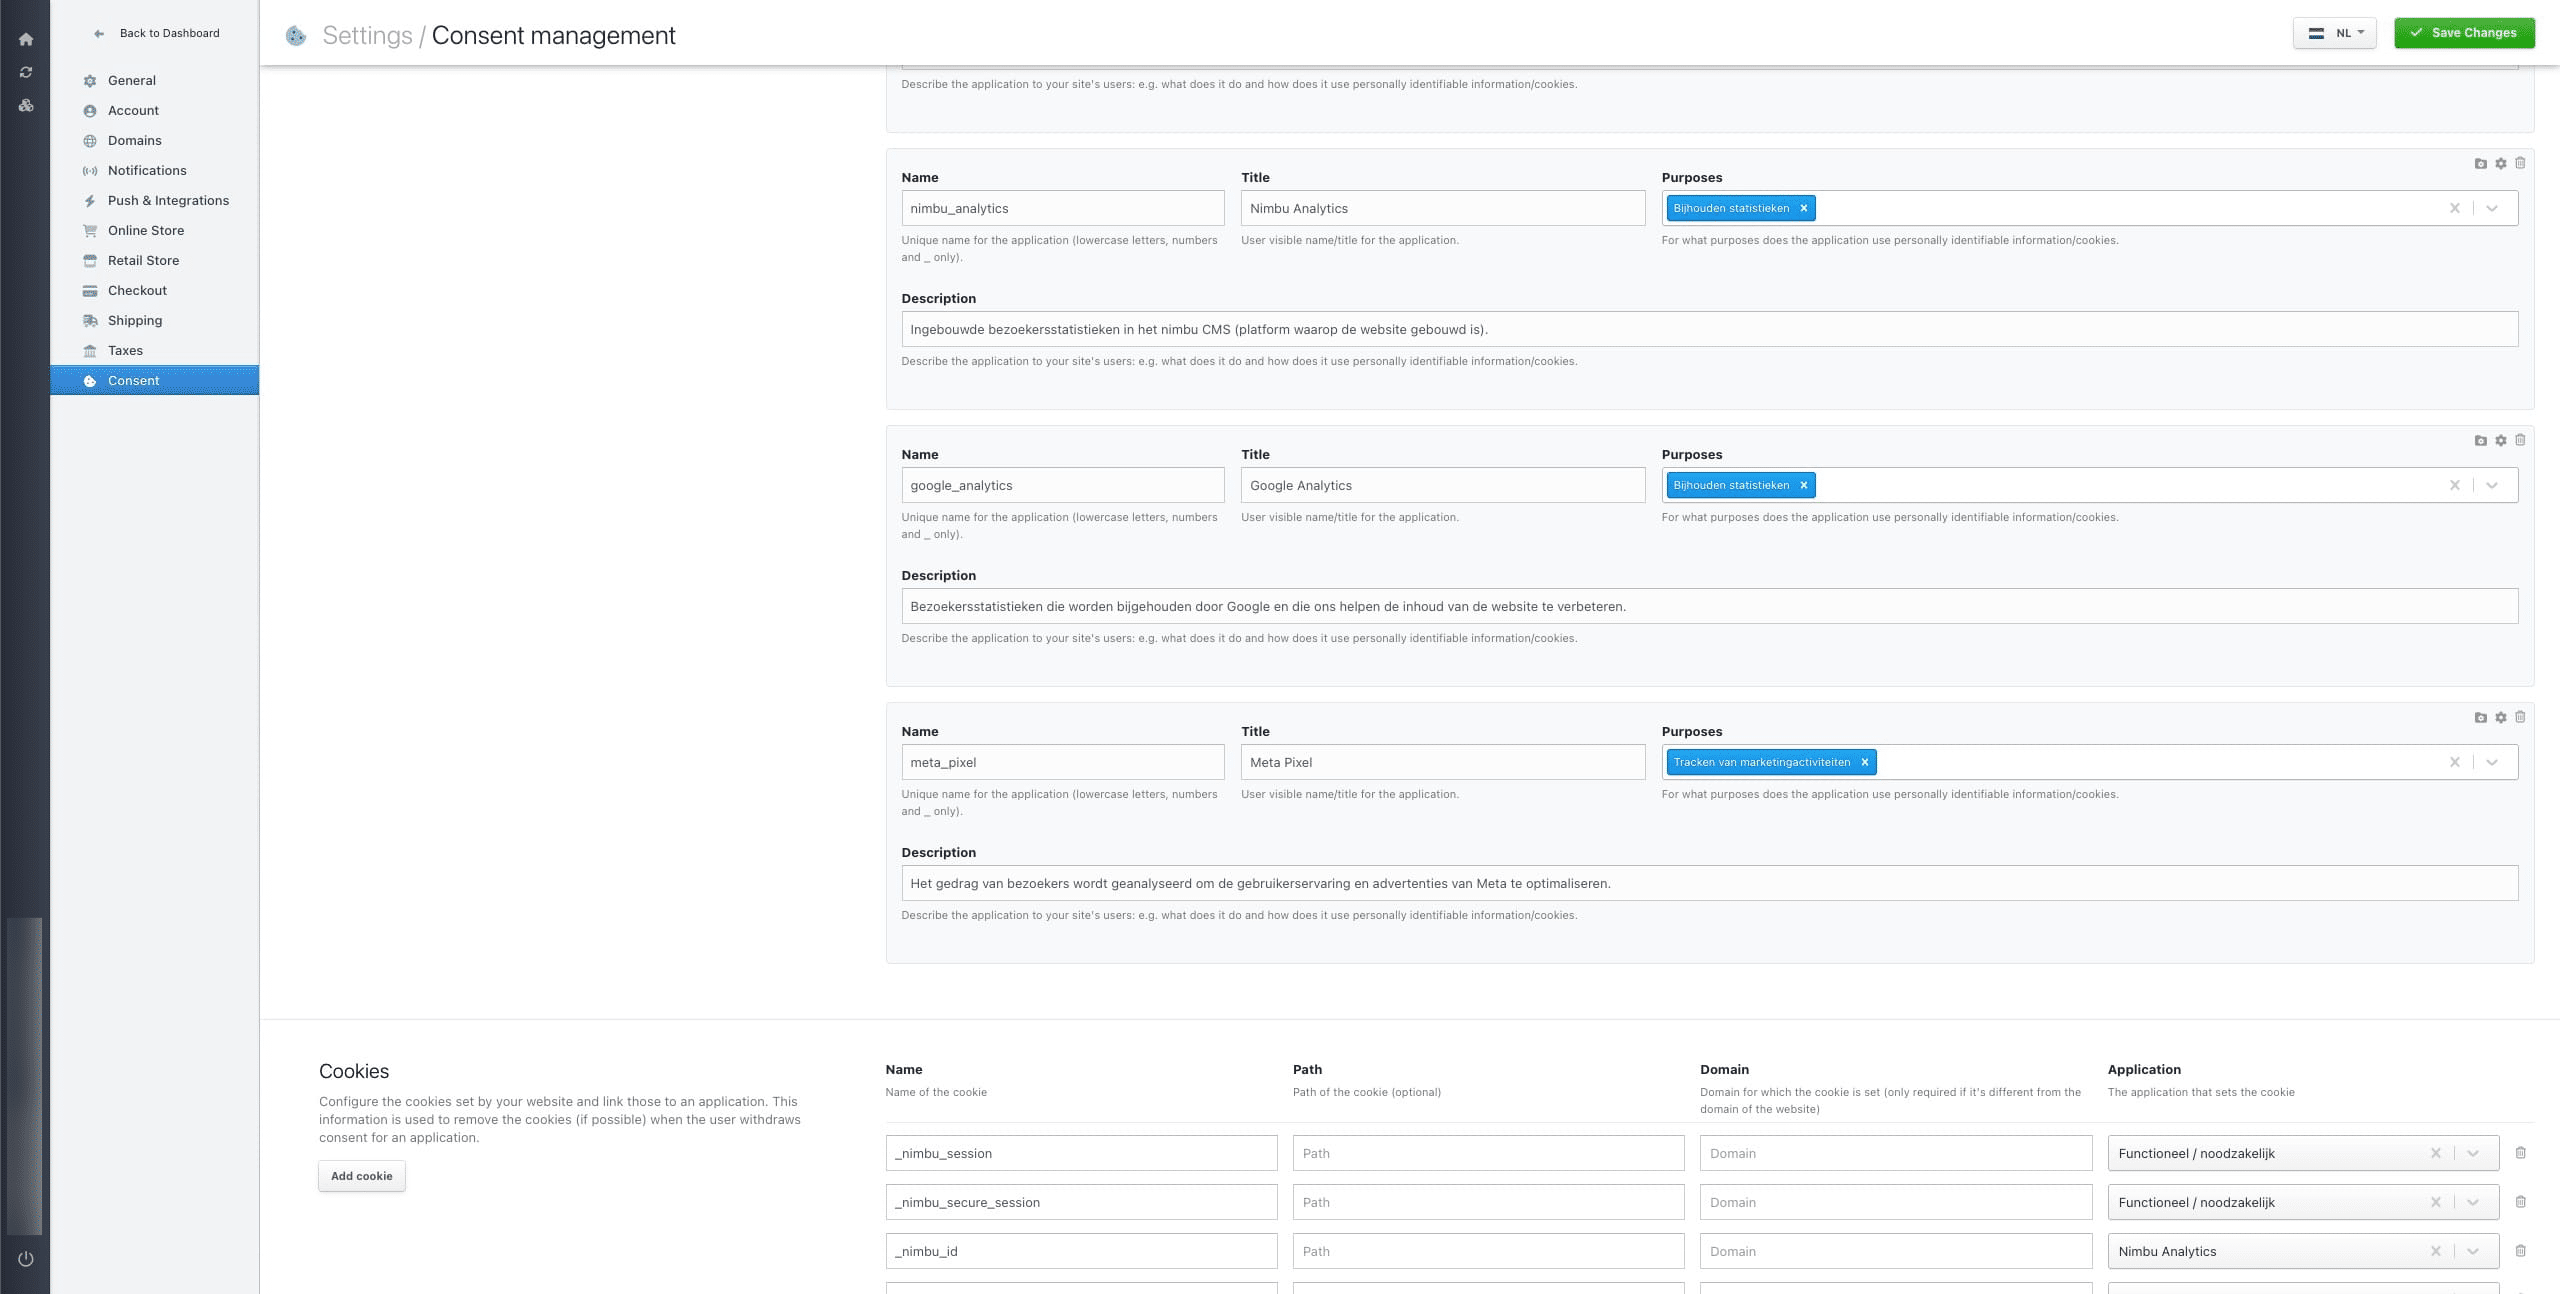Click the home icon in left rail
Viewport: 2560px width, 1294px height.
coord(26,40)
